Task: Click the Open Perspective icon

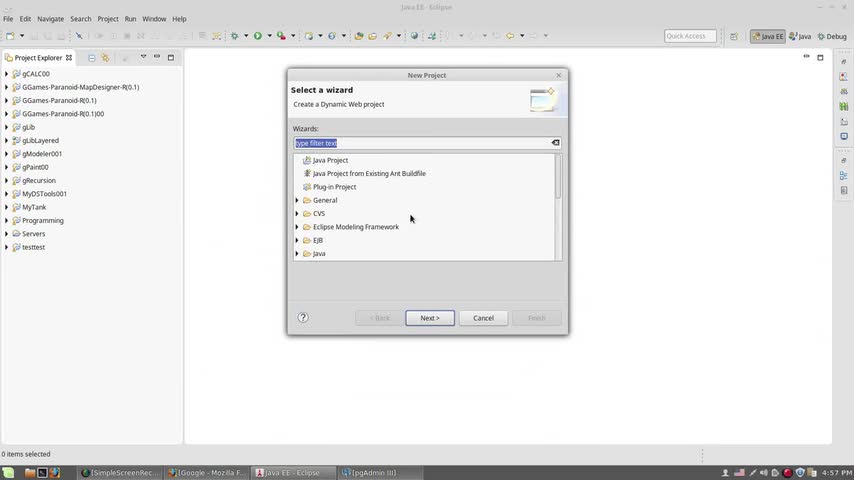Action: coord(734,37)
